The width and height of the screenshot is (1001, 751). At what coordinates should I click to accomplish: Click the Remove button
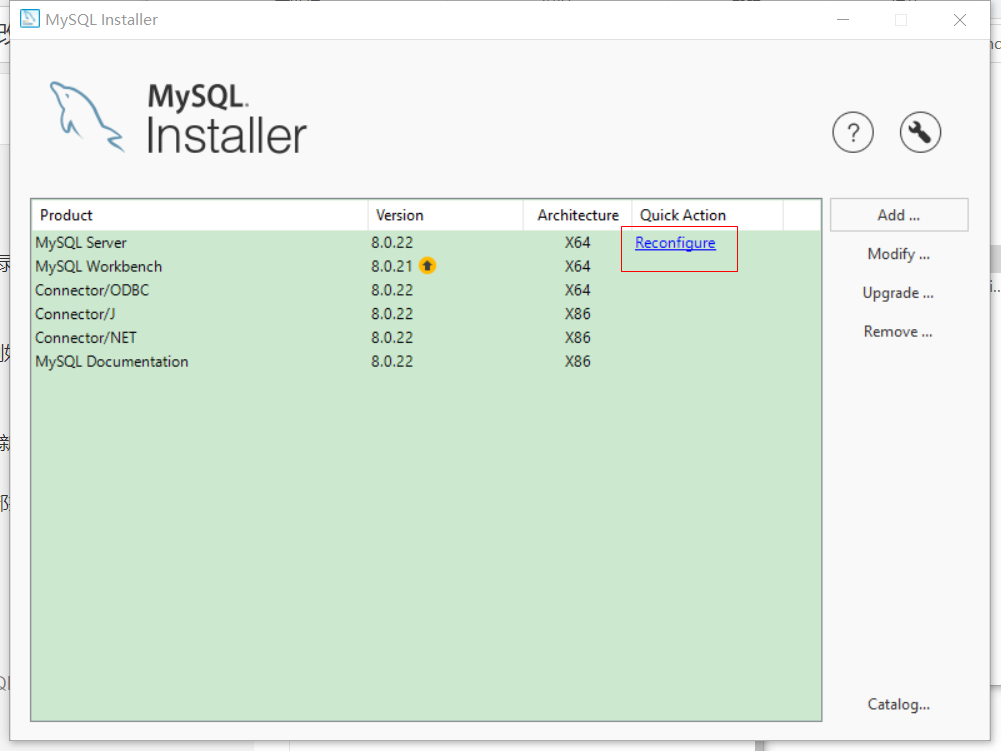click(x=897, y=331)
